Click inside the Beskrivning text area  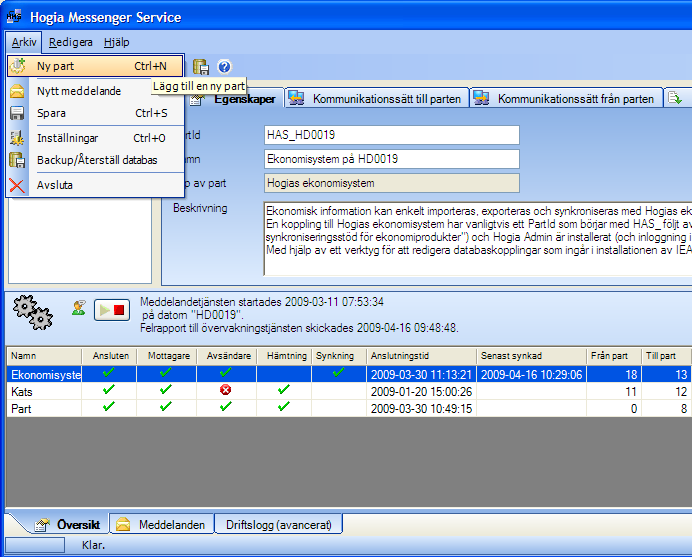(x=478, y=239)
